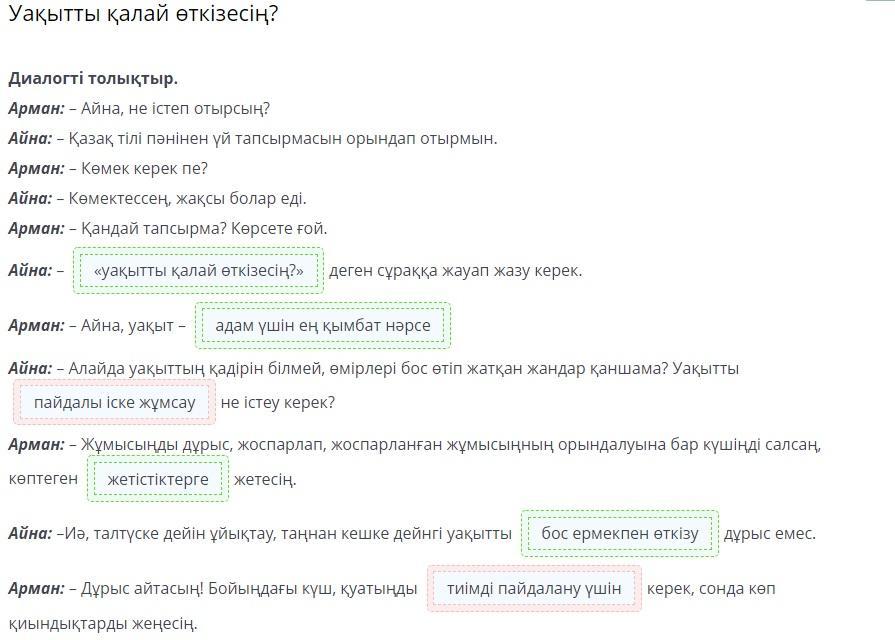
Task: Click the text "не істеу керек?"
Action: [278, 402]
